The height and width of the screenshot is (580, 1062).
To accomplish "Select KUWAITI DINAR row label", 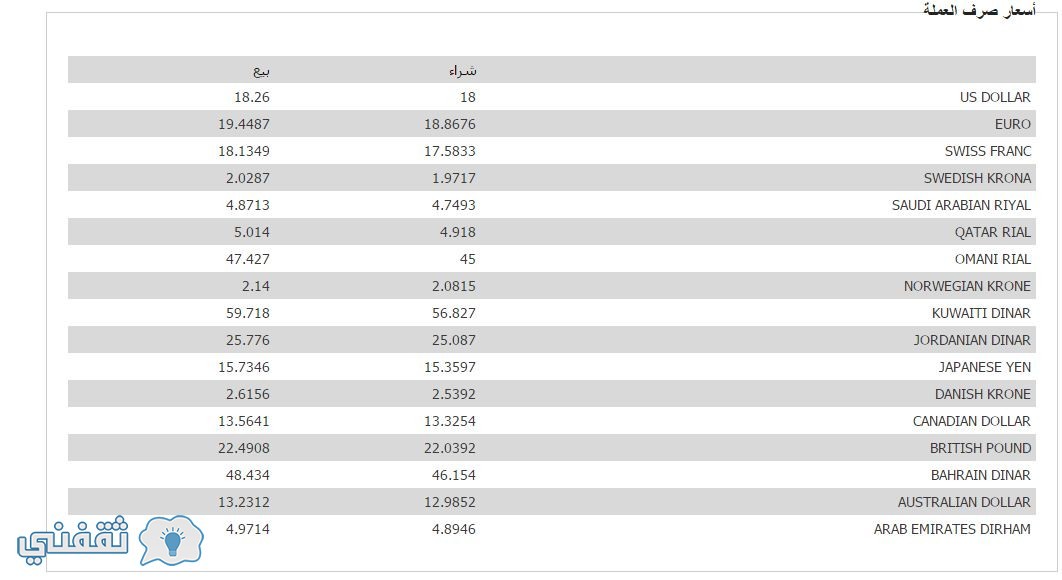I will [981, 313].
